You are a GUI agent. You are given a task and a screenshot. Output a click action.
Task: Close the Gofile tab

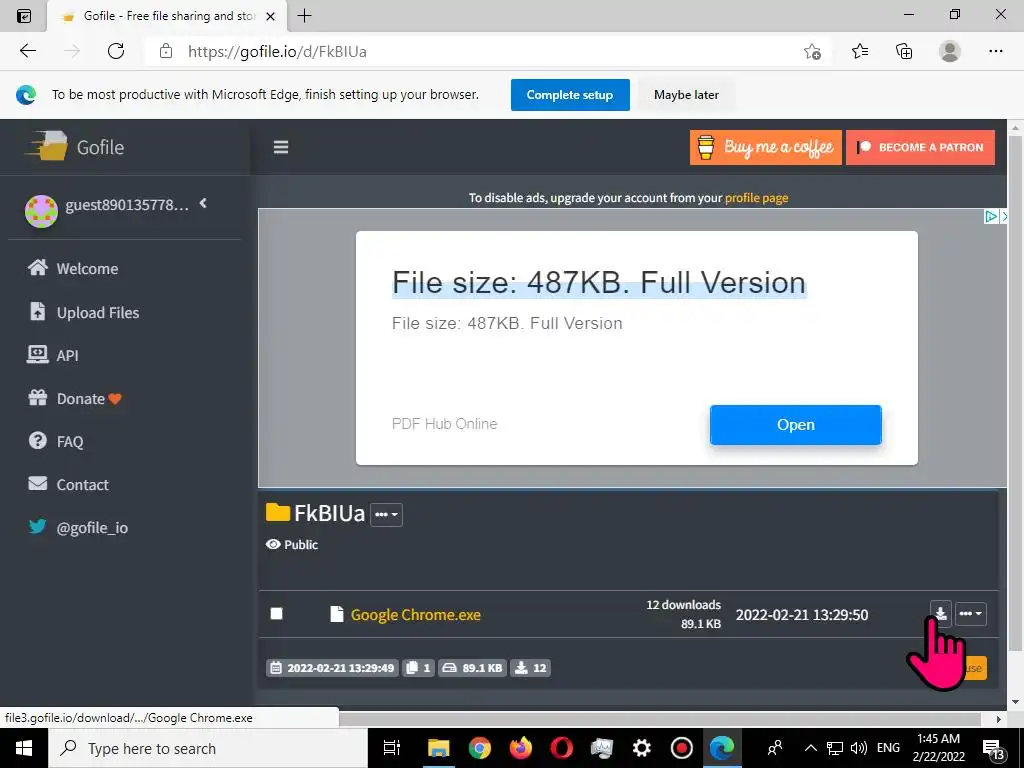click(x=270, y=16)
